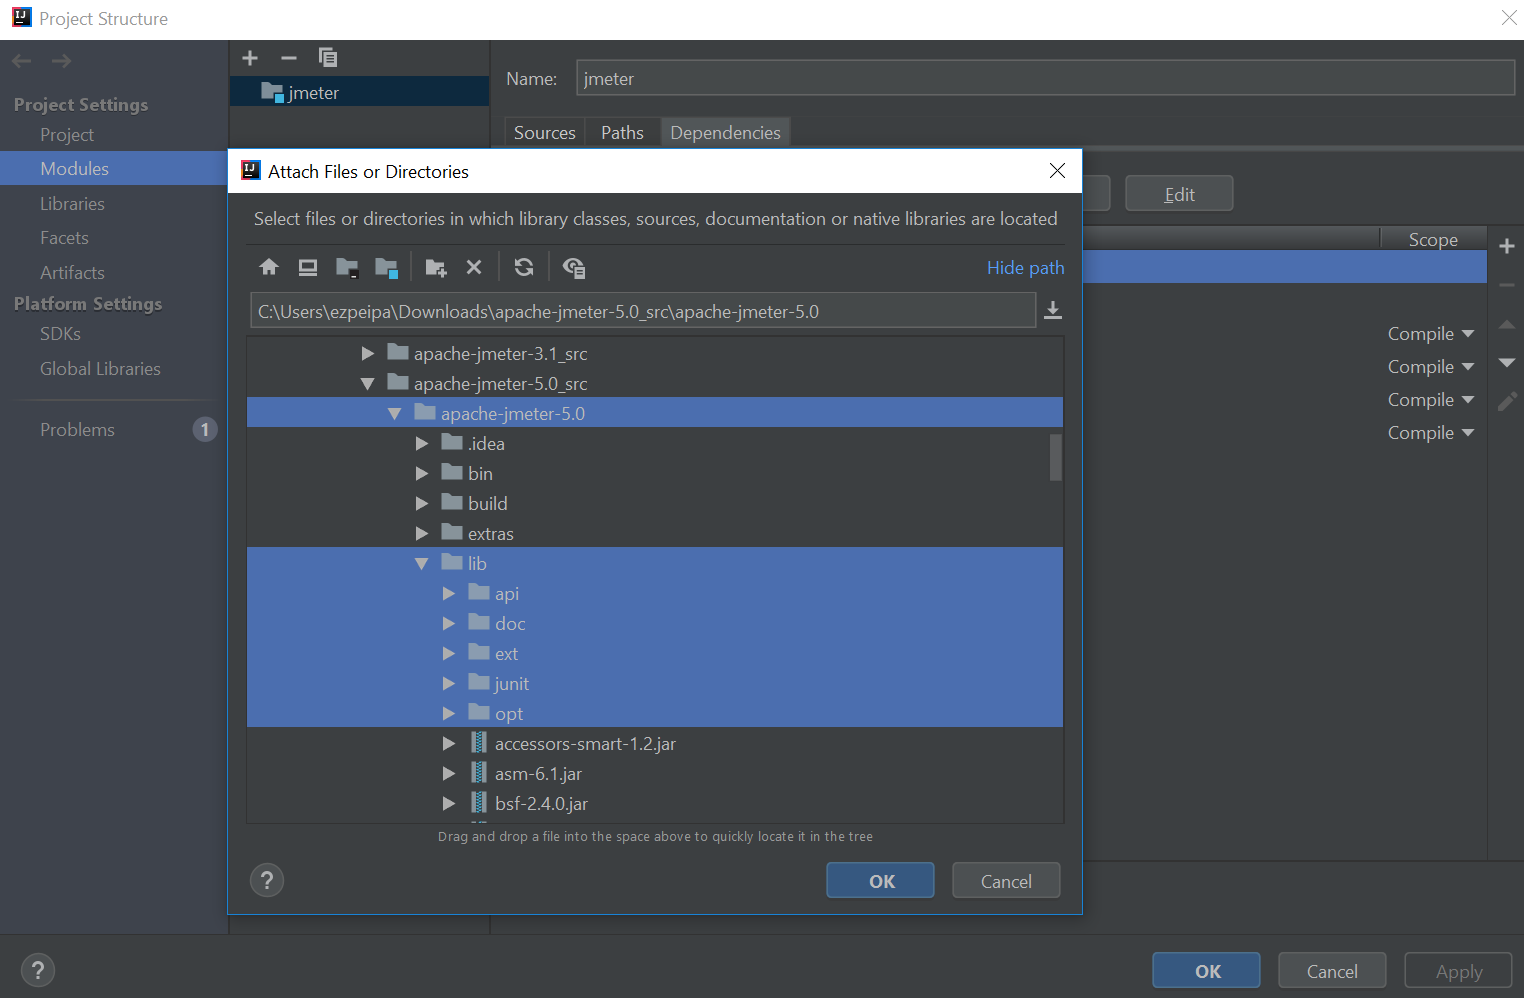The height and width of the screenshot is (998, 1524).
Task: Switch to Dependencies tab
Action: coord(725,132)
